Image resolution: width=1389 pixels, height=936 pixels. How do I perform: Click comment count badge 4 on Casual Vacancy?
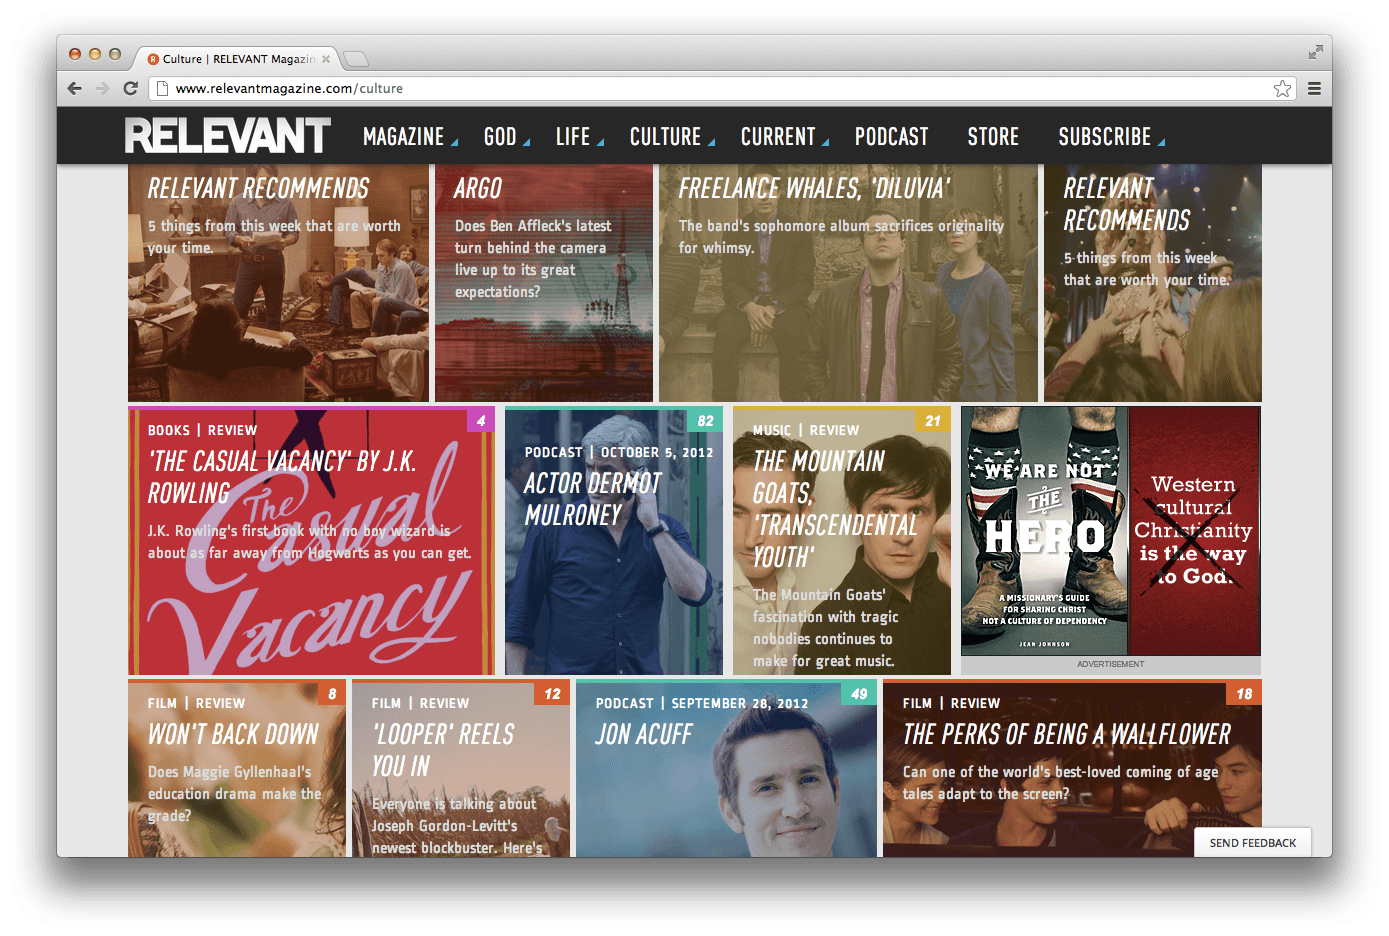(x=481, y=420)
